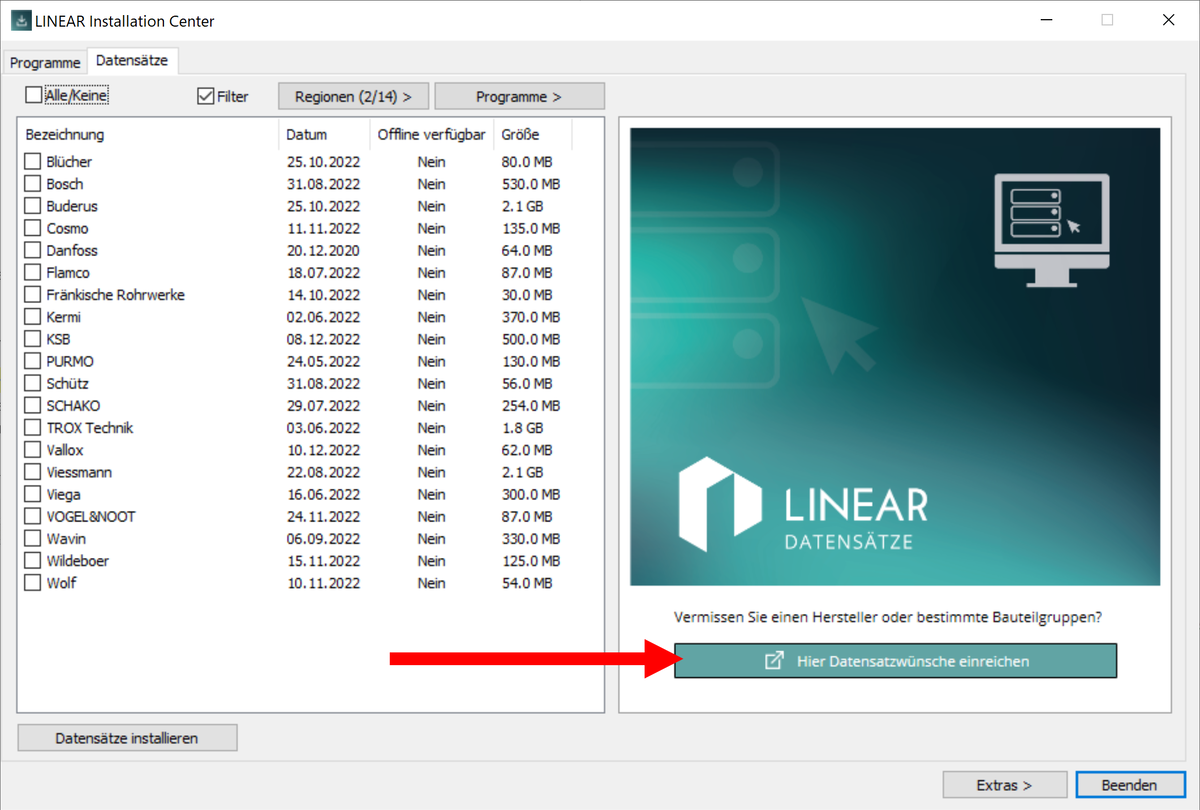1200x810 pixels.
Task: Sort by Offline verfügbar column header
Action: click(432, 134)
